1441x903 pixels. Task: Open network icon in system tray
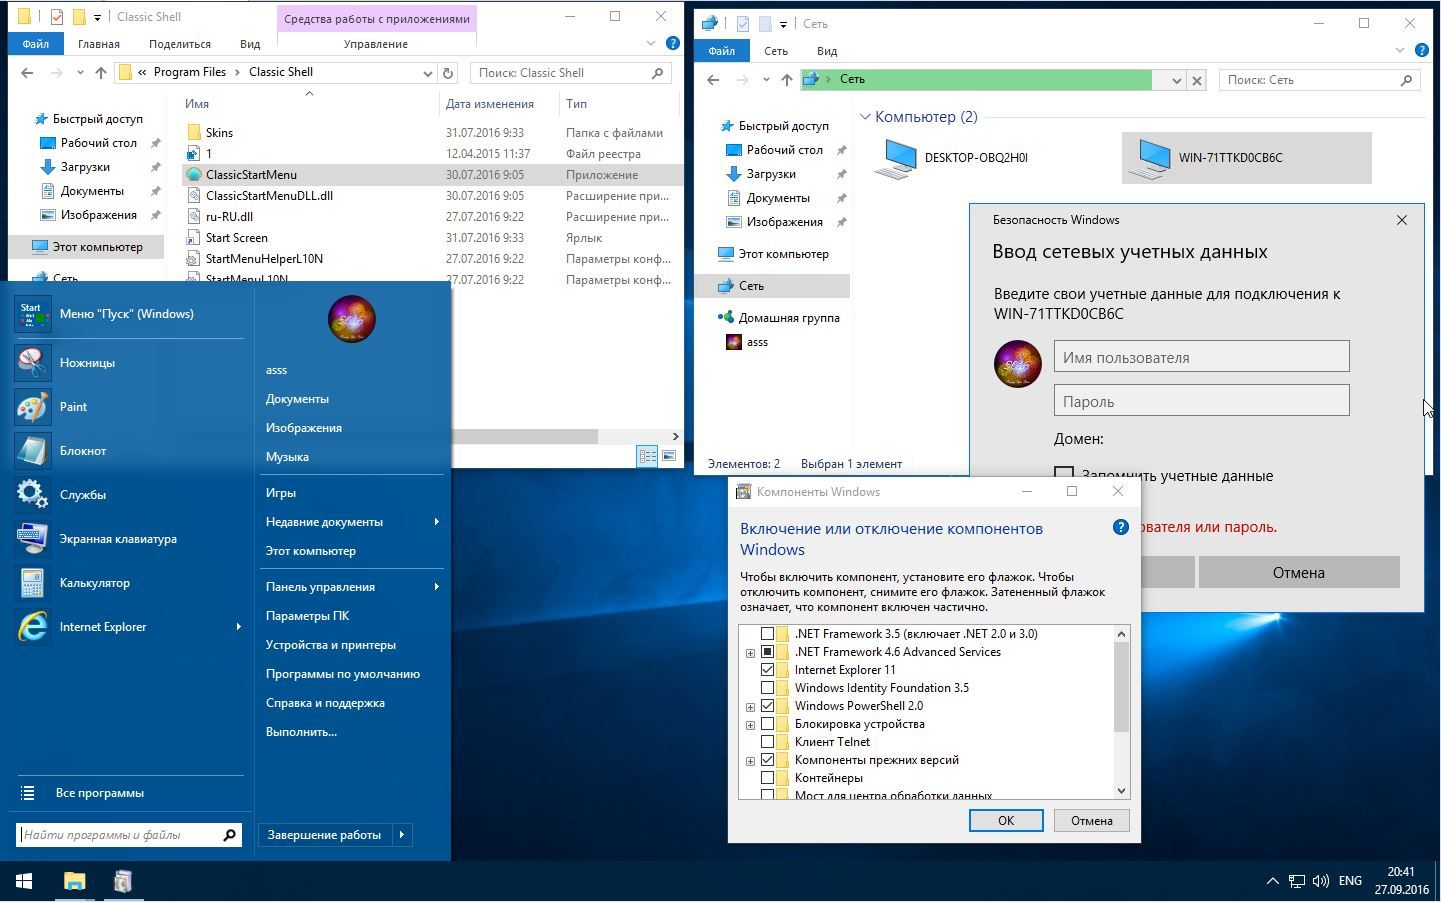1296,881
